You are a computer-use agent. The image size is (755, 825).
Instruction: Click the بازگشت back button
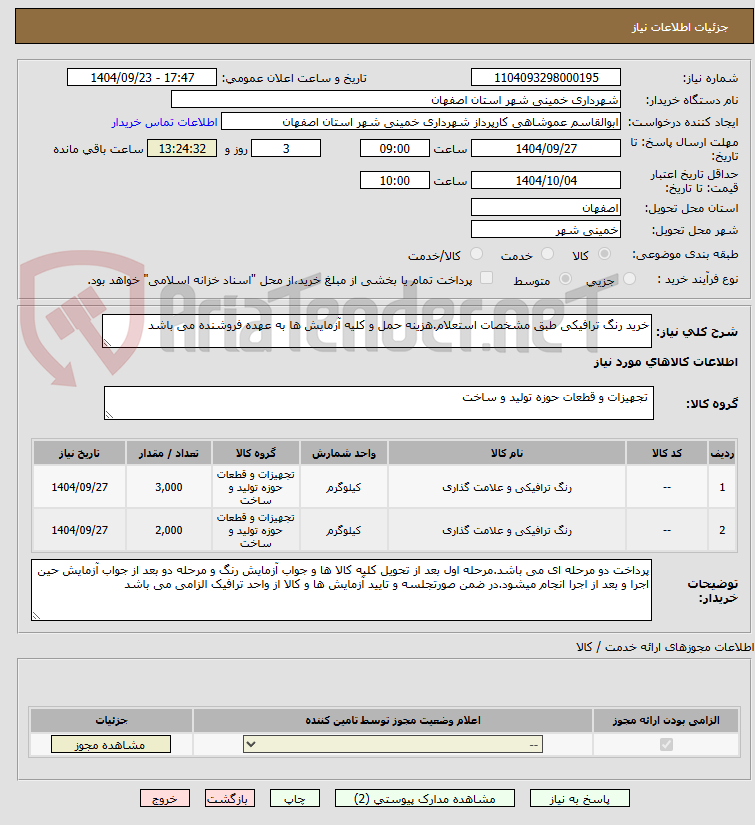pyautogui.click(x=230, y=798)
